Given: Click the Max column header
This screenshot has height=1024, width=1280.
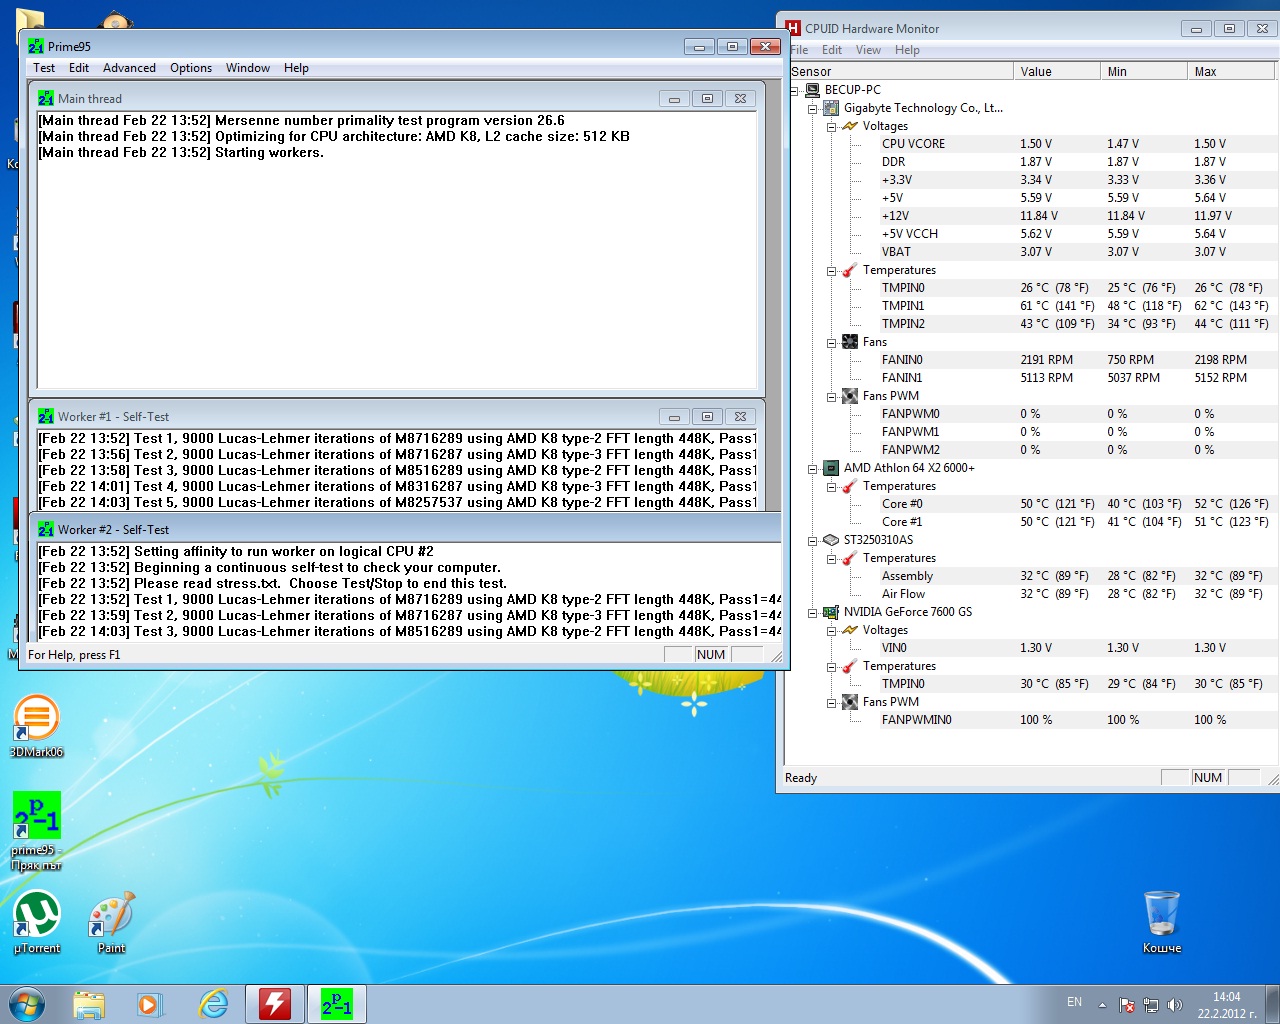Looking at the screenshot, I should tap(1231, 71).
